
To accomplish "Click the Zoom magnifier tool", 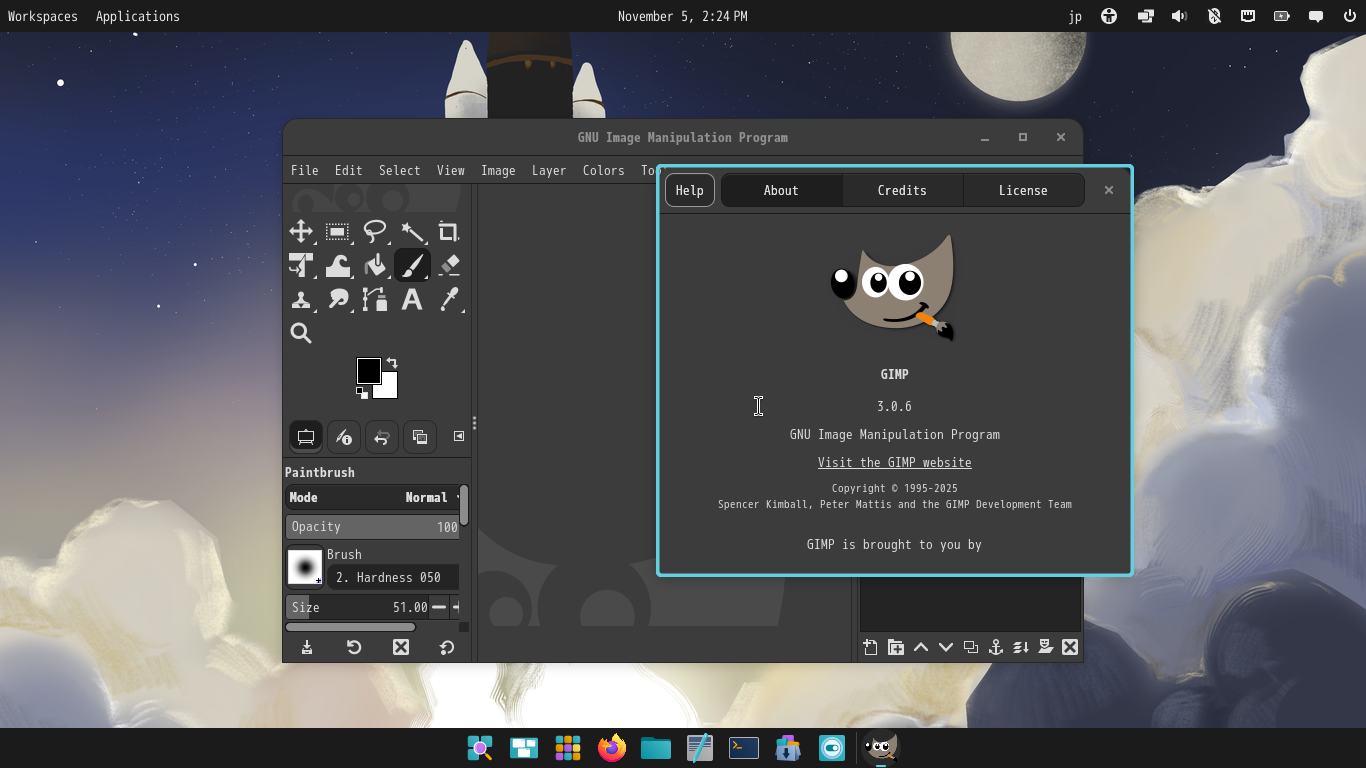I will tap(301, 333).
